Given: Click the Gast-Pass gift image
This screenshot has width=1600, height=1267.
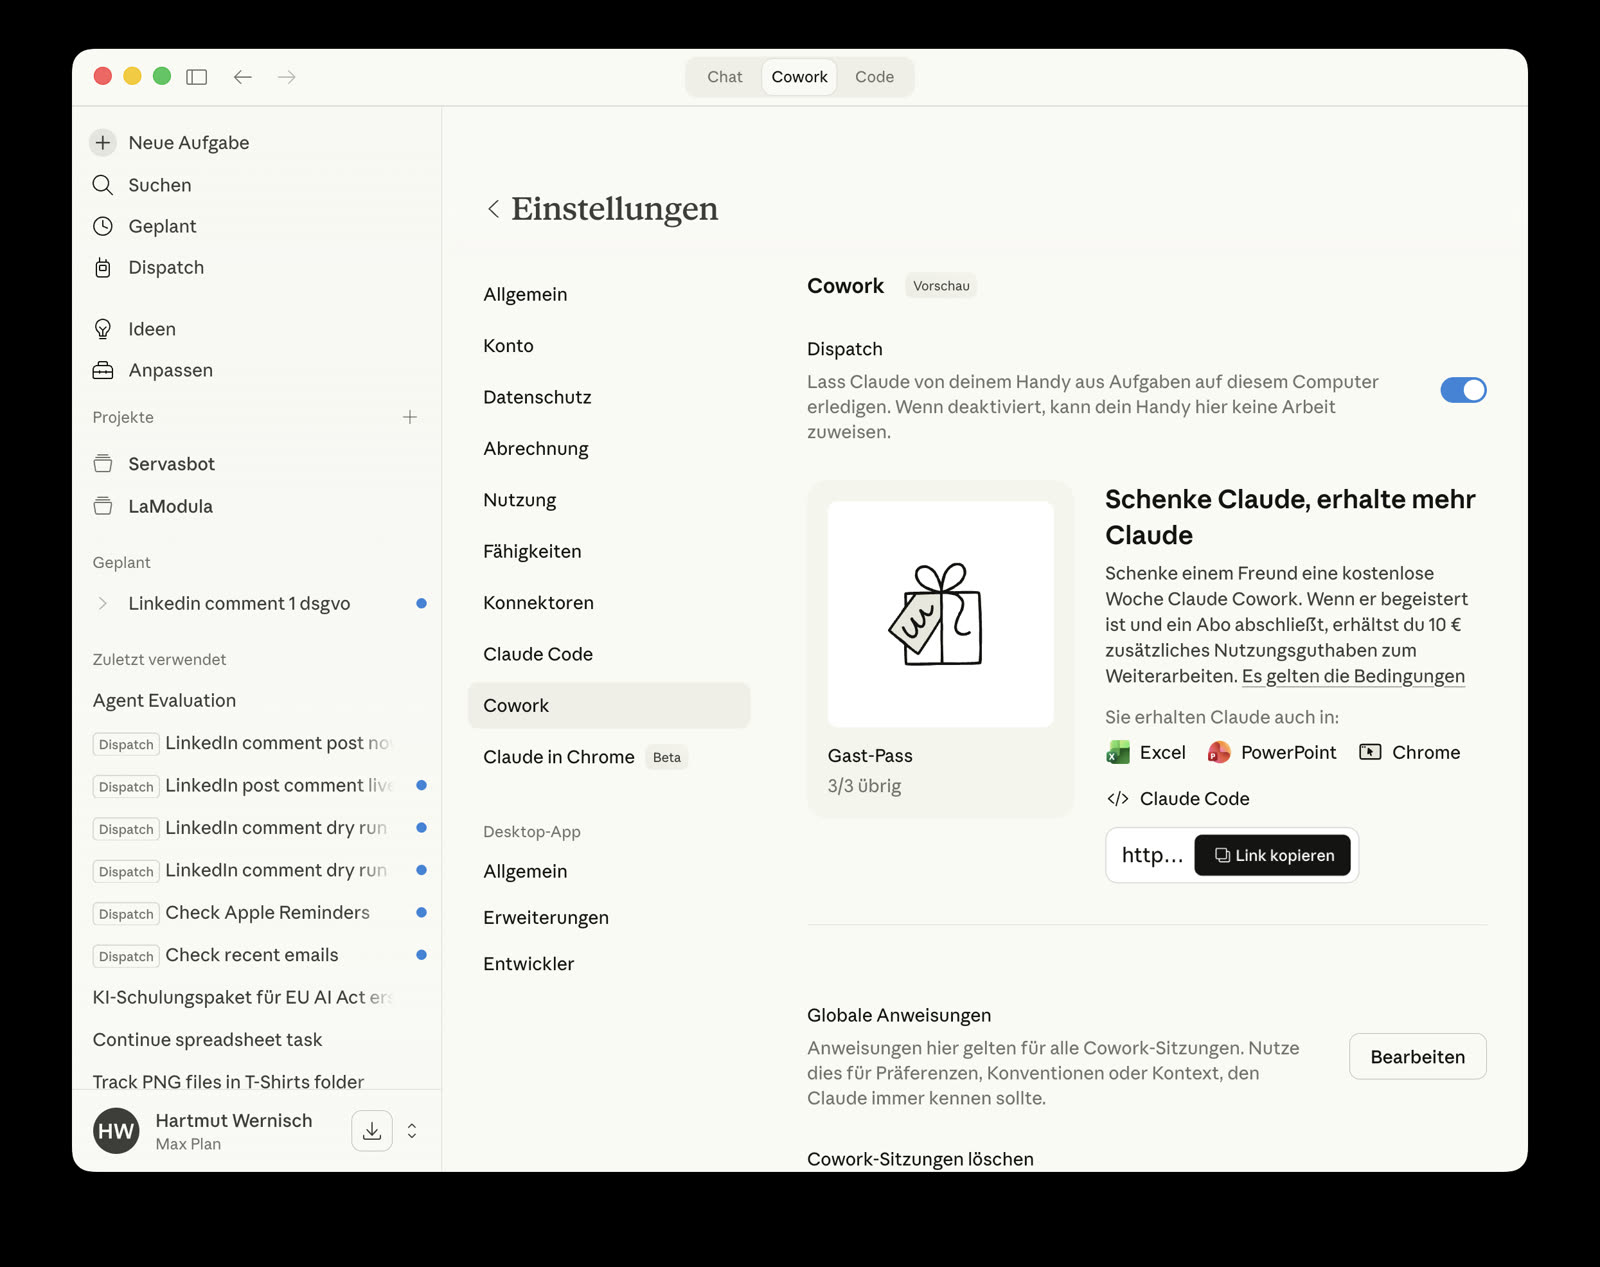Looking at the screenshot, I should coord(940,614).
